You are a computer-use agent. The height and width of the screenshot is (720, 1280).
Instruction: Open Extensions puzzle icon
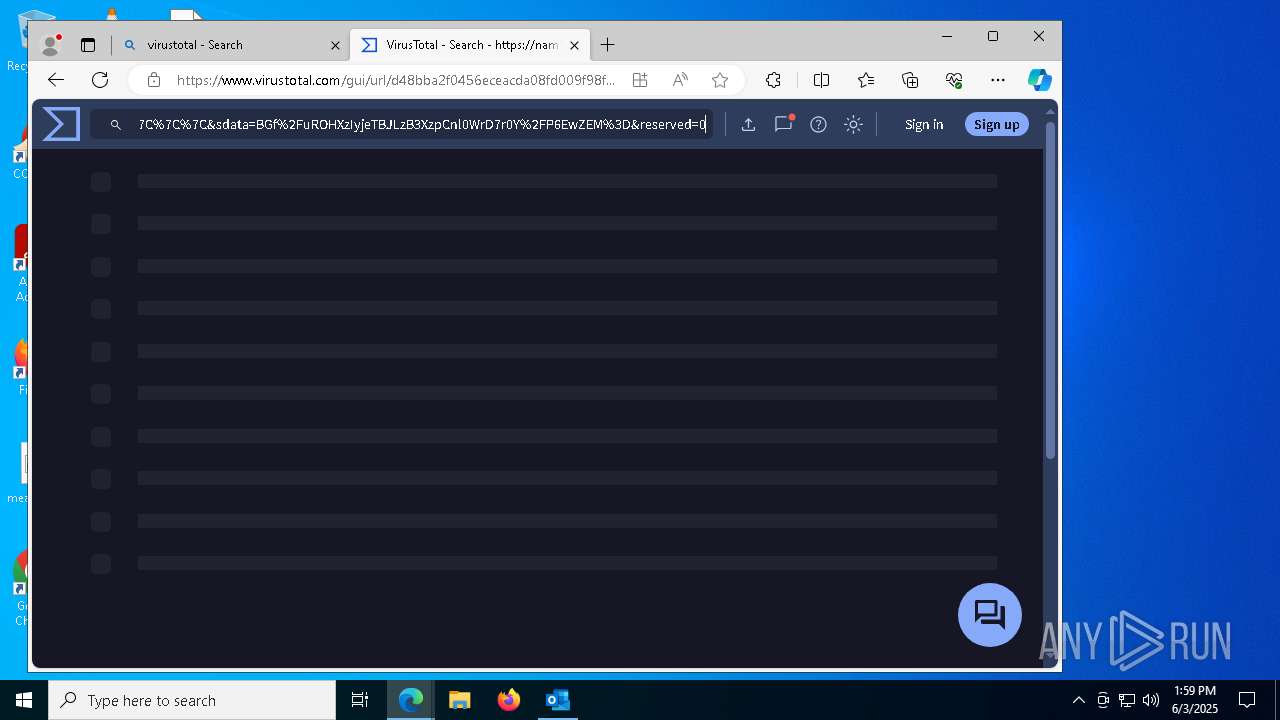point(773,80)
